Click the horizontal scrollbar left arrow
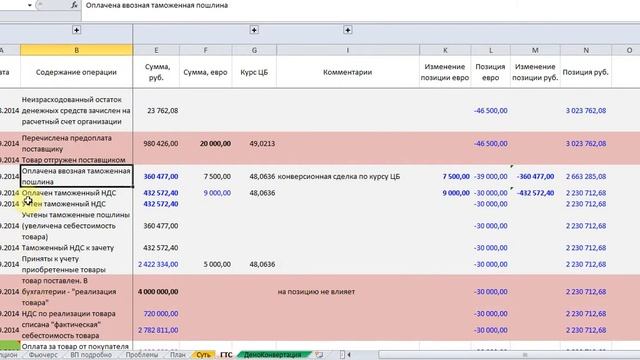The width and height of the screenshot is (640, 360). (x=349, y=355)
